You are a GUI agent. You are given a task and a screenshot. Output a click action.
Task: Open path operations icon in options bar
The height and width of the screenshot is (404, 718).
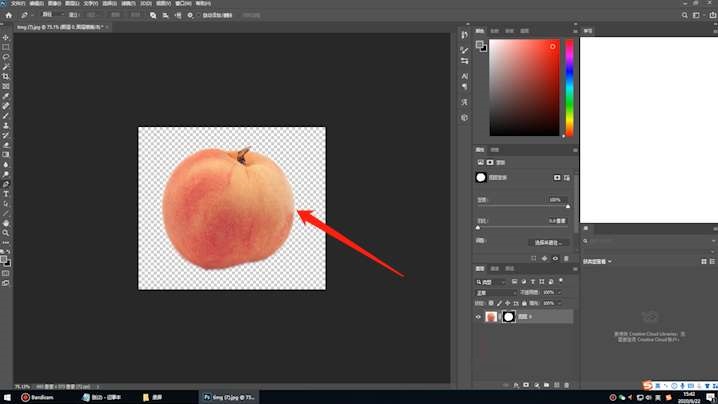tap(153, 15)
